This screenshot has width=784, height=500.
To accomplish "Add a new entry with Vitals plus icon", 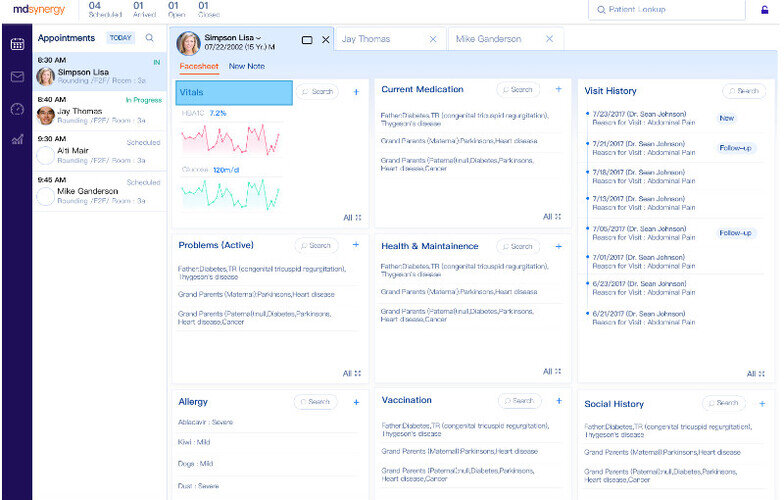I will coord(356,92).
